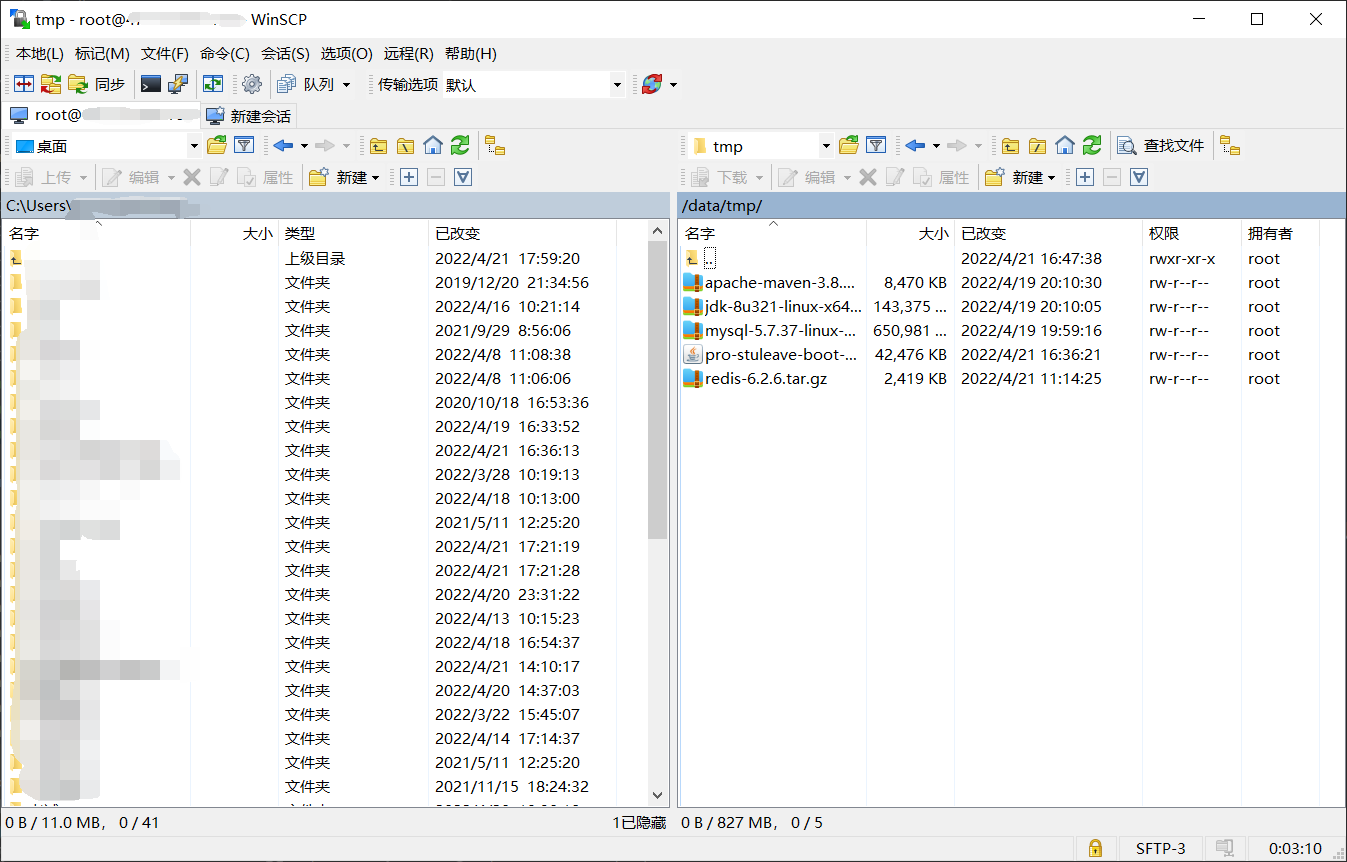Click the remote panel open directory icon

point(848,146)
